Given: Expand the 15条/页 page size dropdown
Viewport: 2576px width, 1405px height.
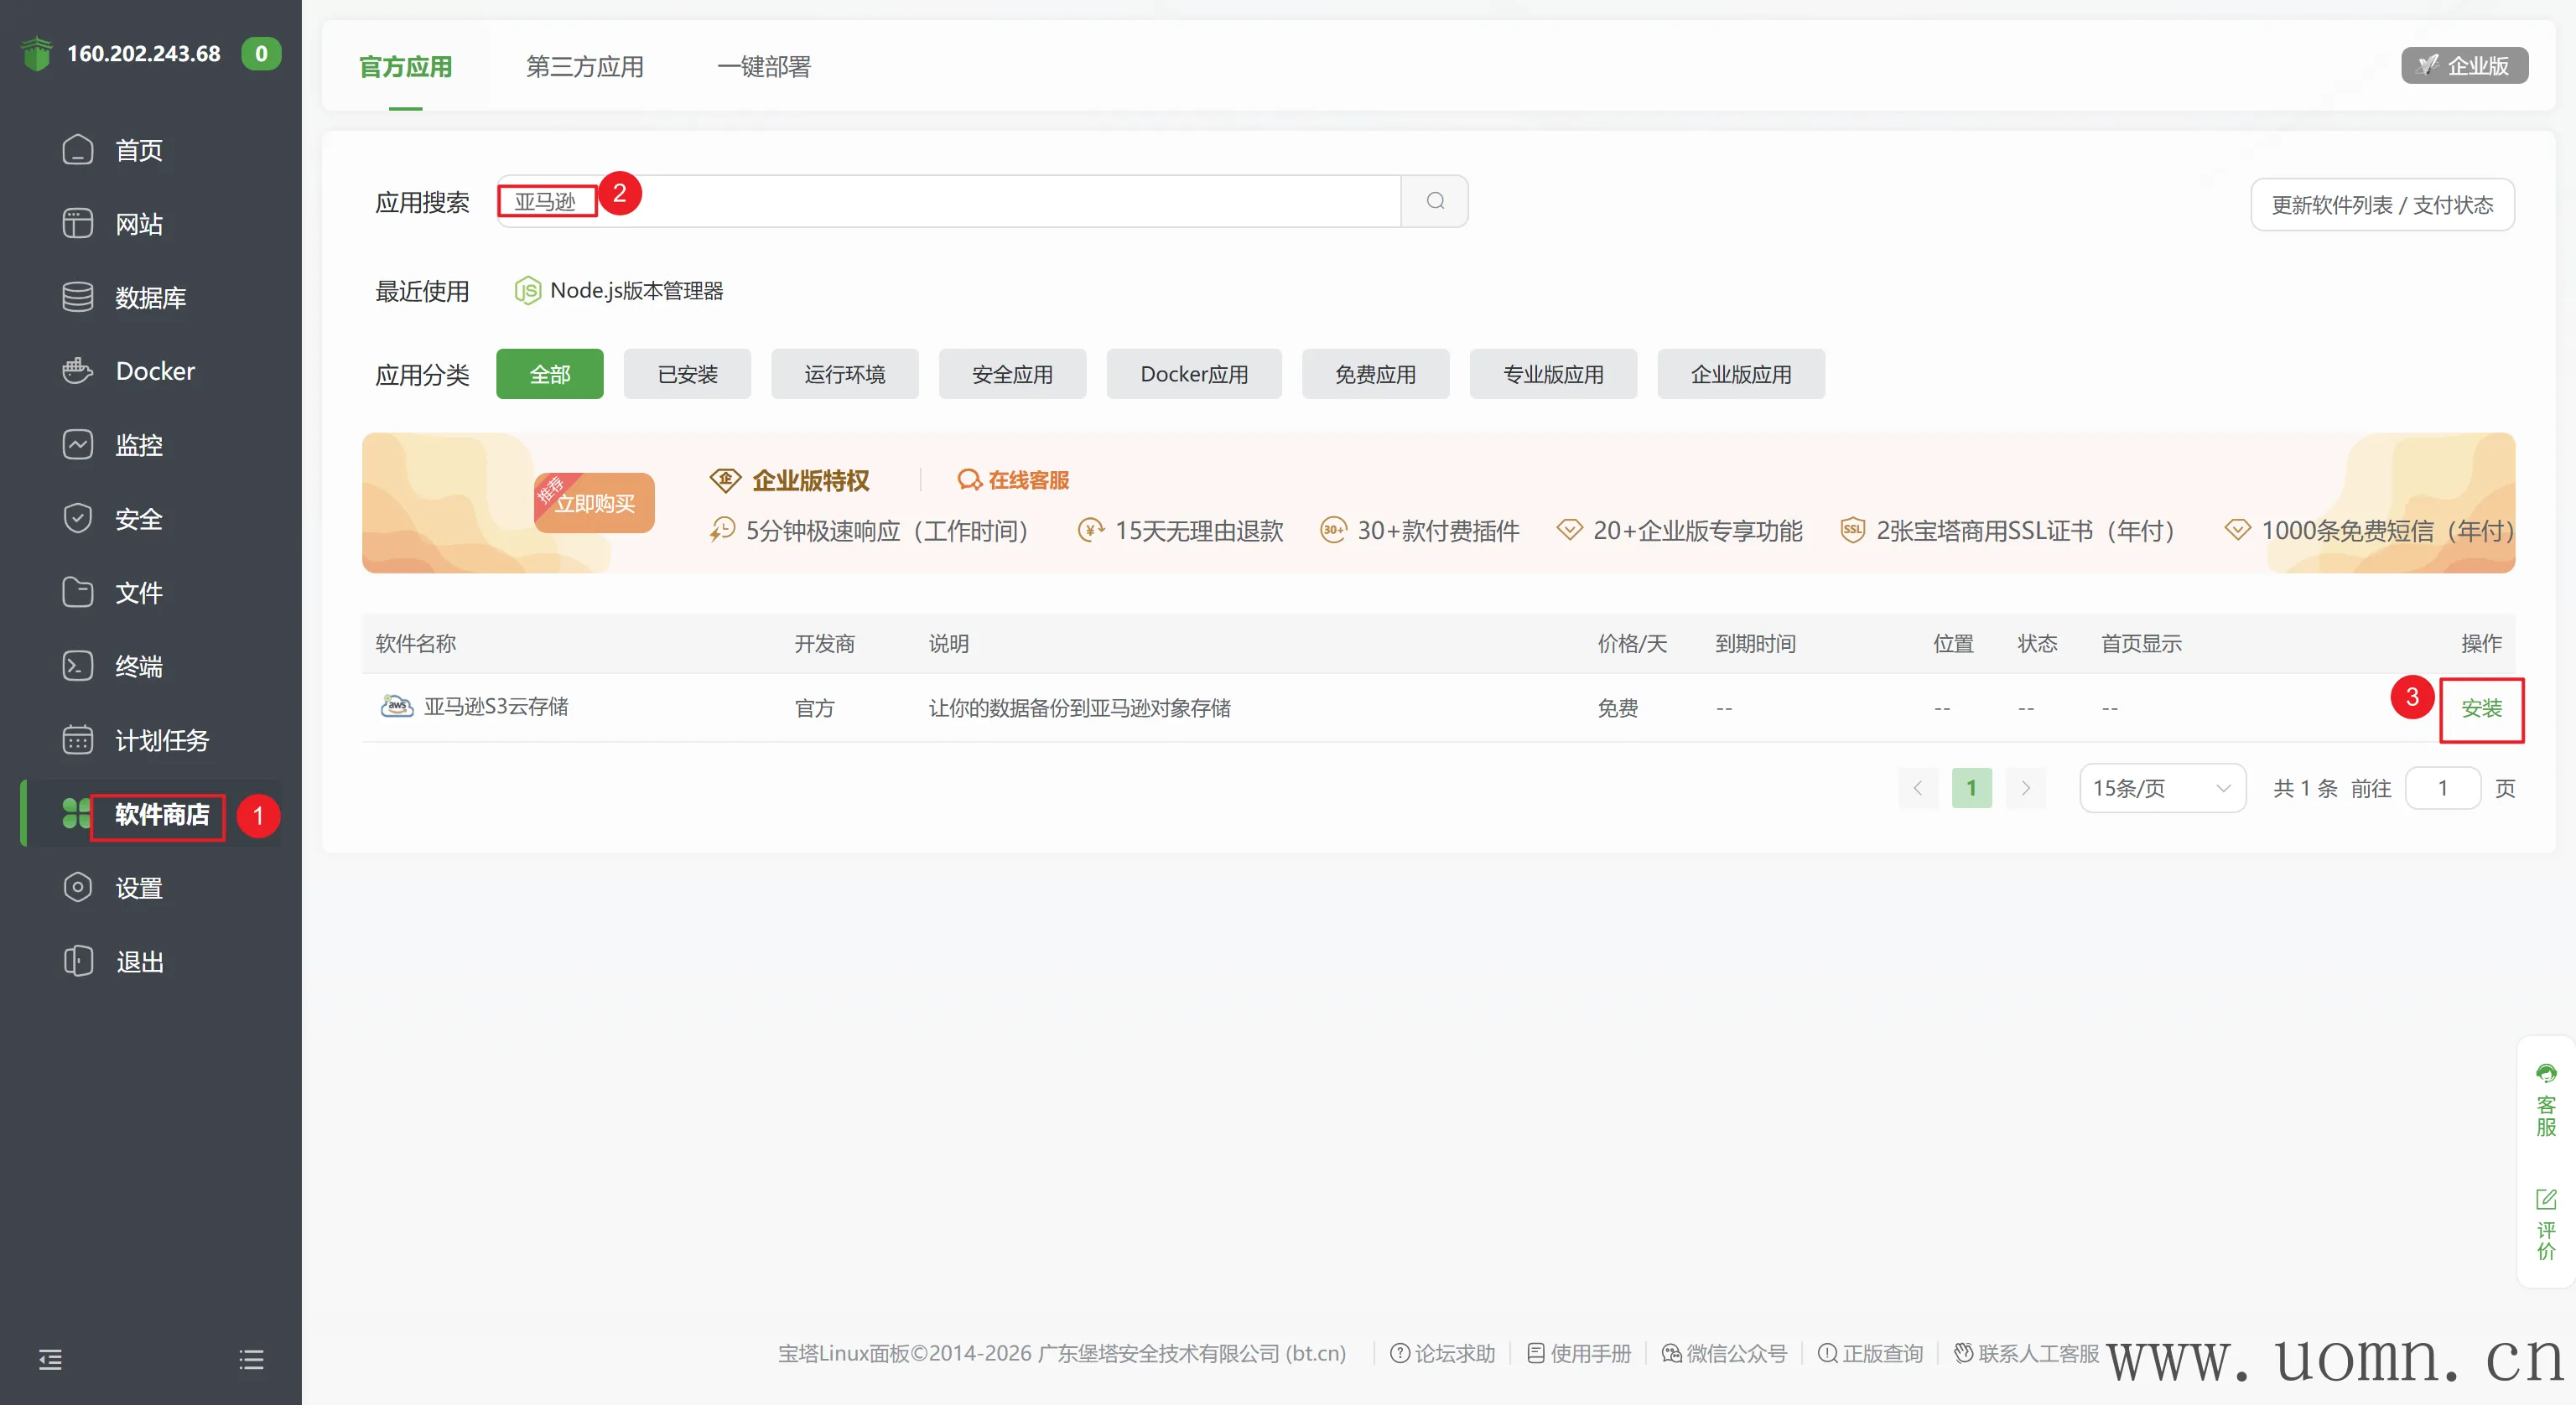Looking at the screenshot, I should point(2162,788).
